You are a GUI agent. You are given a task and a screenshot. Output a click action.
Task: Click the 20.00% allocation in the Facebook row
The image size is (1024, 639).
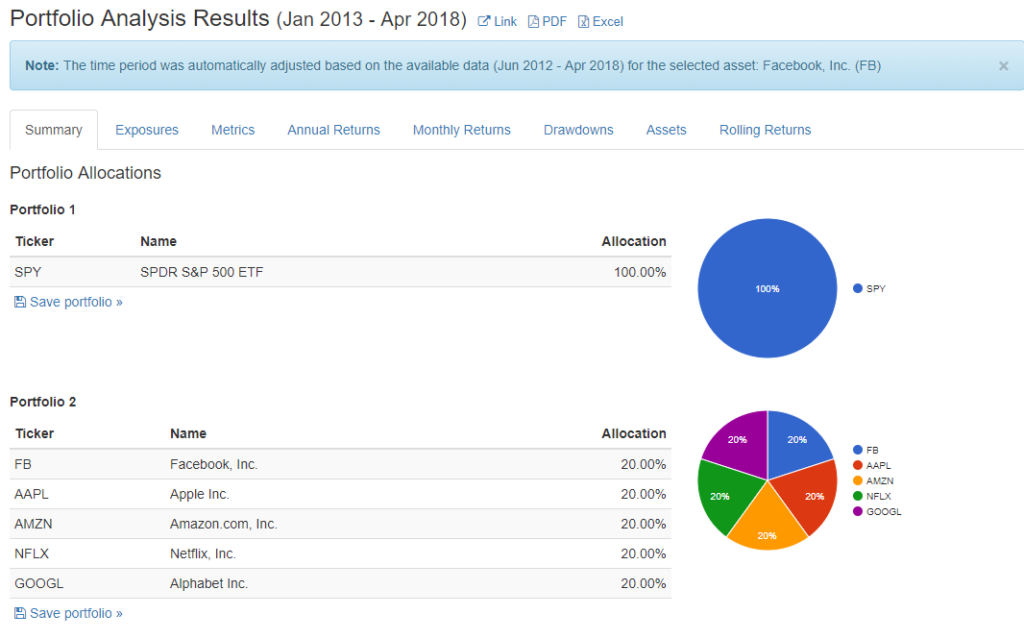pyautogui.click(x=643, y=464)
